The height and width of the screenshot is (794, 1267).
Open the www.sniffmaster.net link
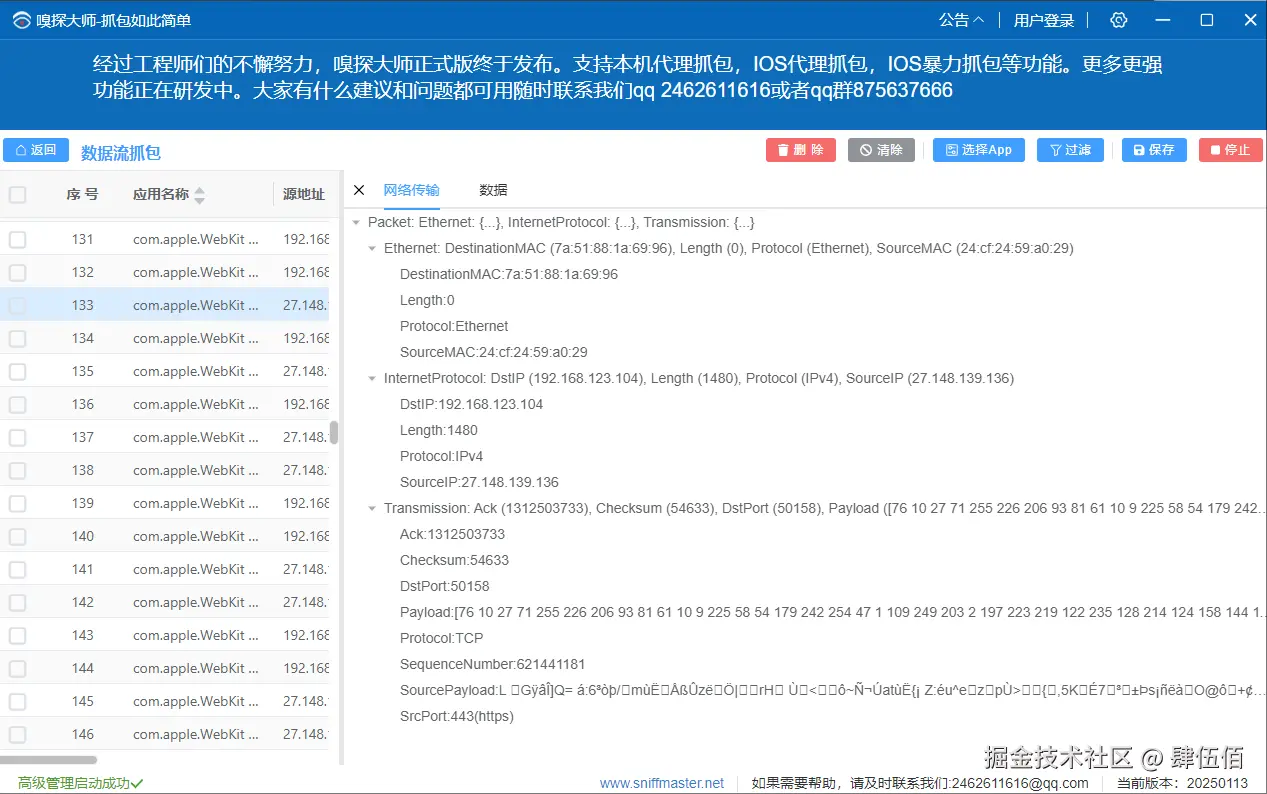663,783
